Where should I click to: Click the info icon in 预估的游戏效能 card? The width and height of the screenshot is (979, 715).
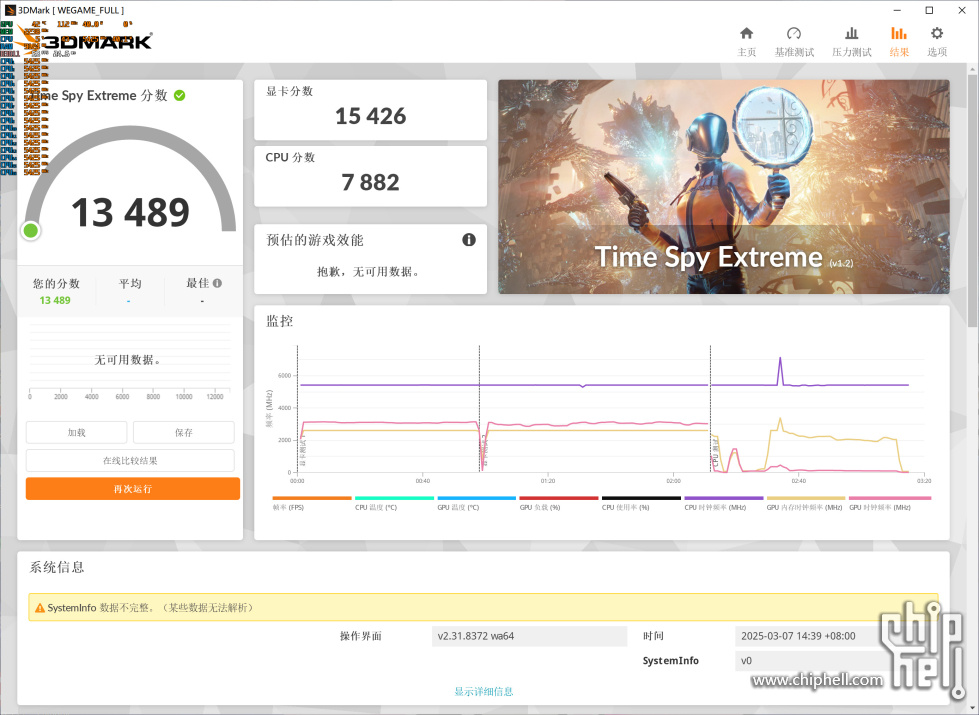(469, 240)
